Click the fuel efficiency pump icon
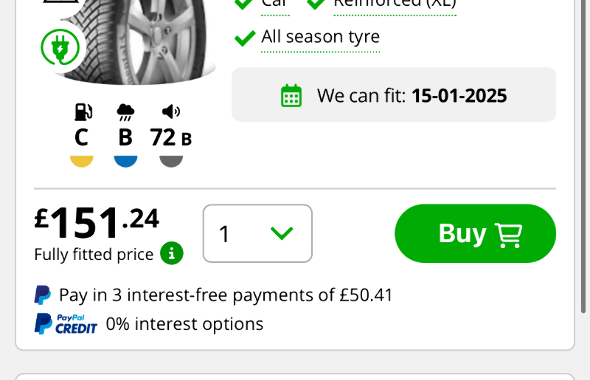590x380 pixels. click(83, 112)
